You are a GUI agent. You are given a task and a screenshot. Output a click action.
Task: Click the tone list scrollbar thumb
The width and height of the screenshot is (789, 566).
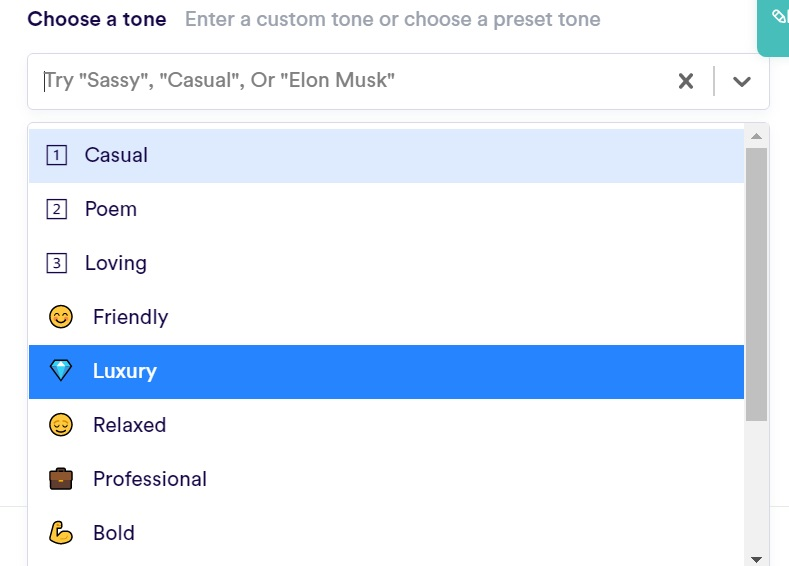point(756,285)
